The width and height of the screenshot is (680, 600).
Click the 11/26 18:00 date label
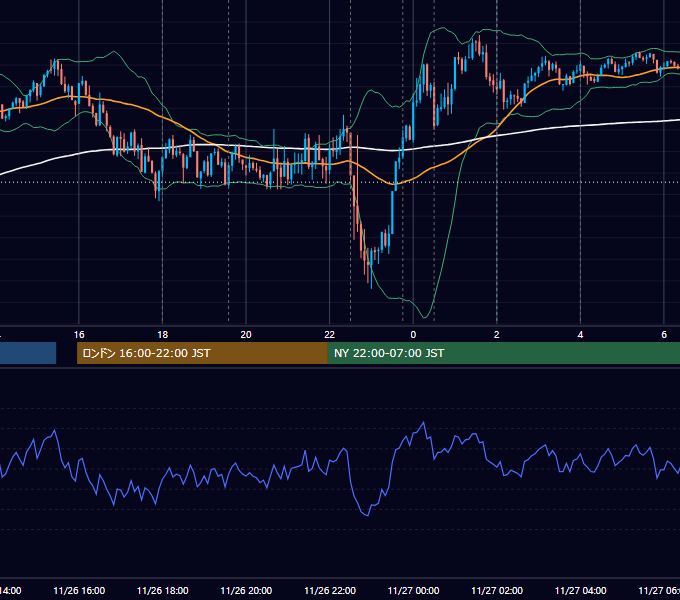pos(163,590)
